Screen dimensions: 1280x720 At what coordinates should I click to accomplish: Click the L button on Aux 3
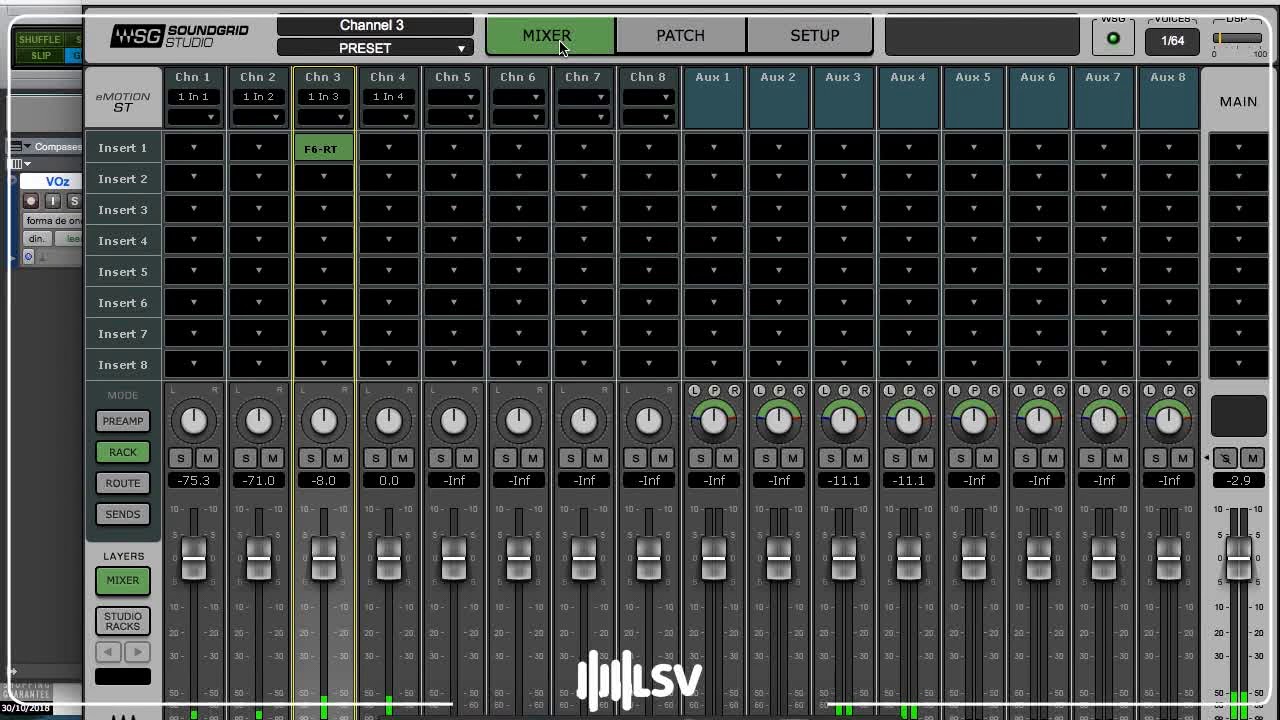pos(825,391)
